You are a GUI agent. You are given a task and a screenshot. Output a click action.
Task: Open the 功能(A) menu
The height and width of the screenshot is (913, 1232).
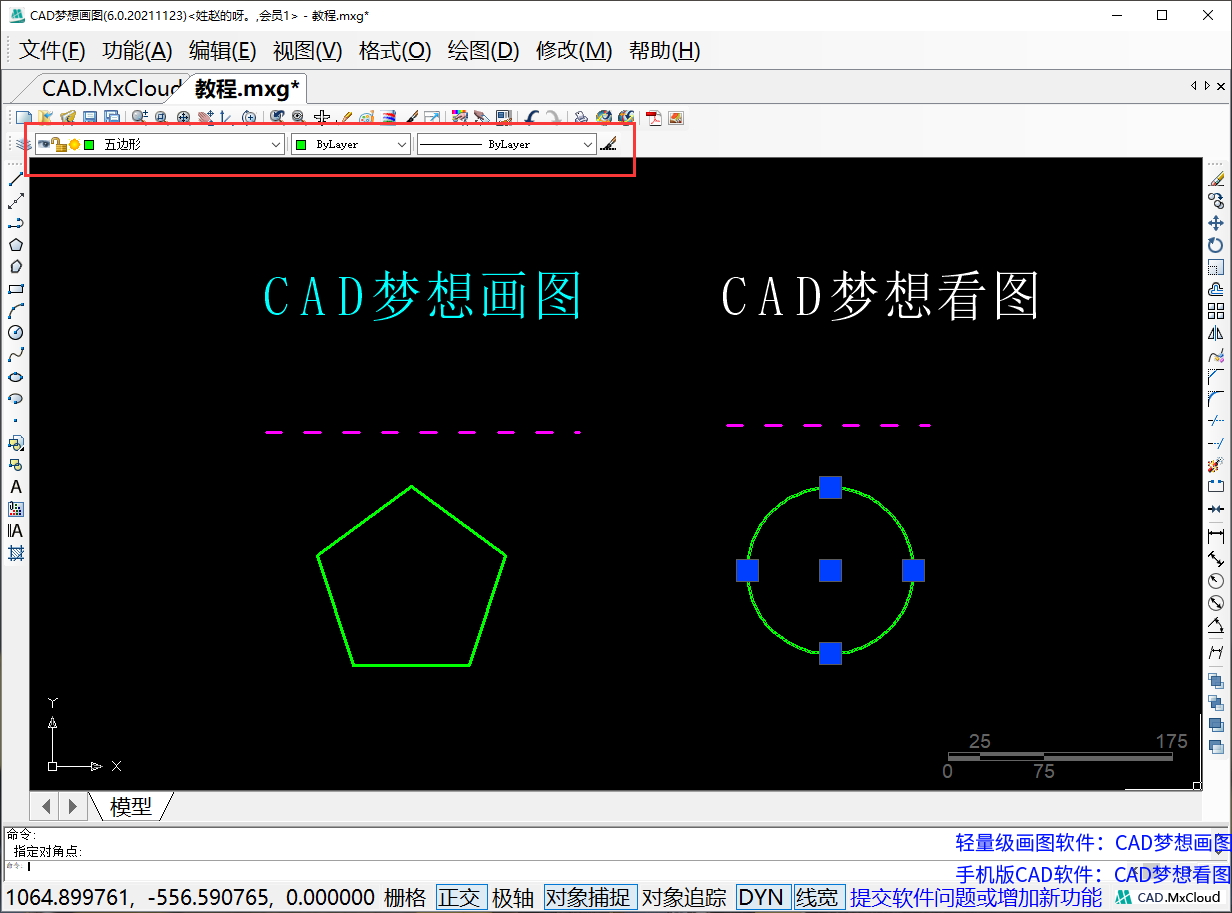coord(138,51)
